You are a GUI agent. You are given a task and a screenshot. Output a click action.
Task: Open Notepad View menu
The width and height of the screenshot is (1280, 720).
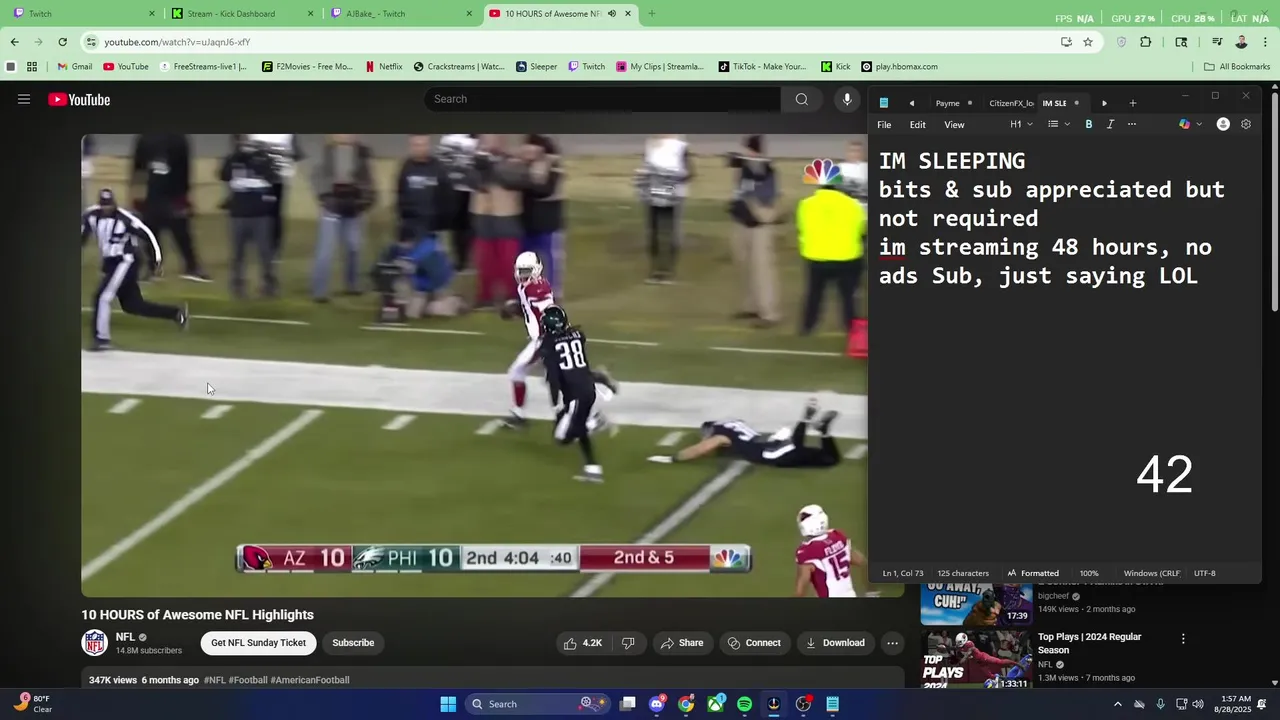coord(954,125)
